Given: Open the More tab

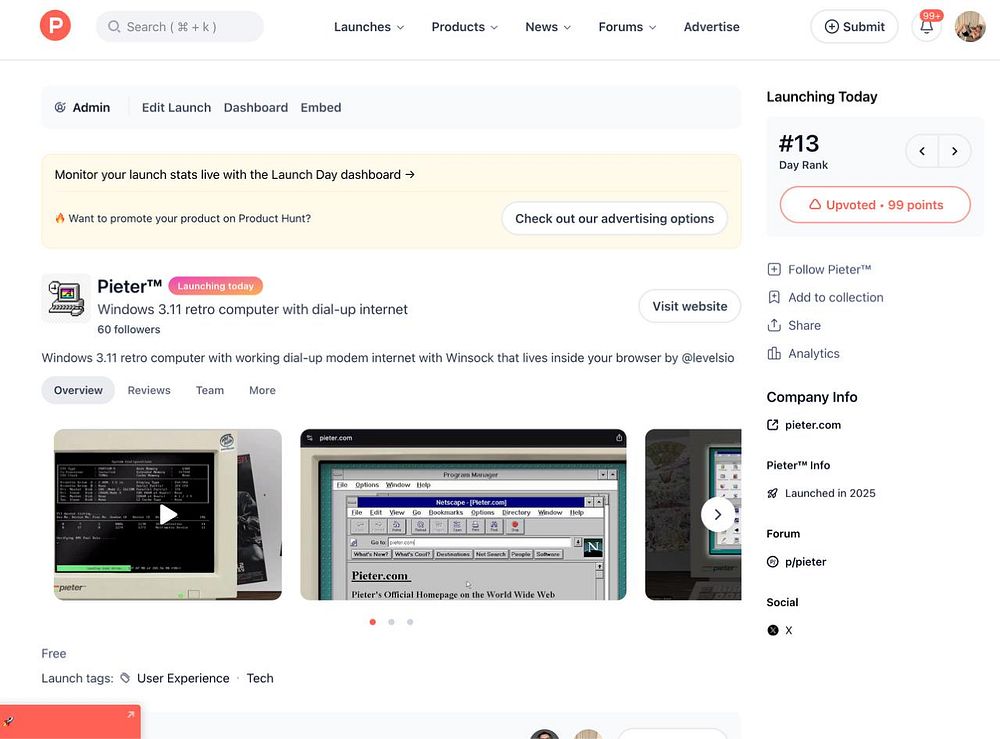Looking at the screenshot, I should click(x=262, y=390).
